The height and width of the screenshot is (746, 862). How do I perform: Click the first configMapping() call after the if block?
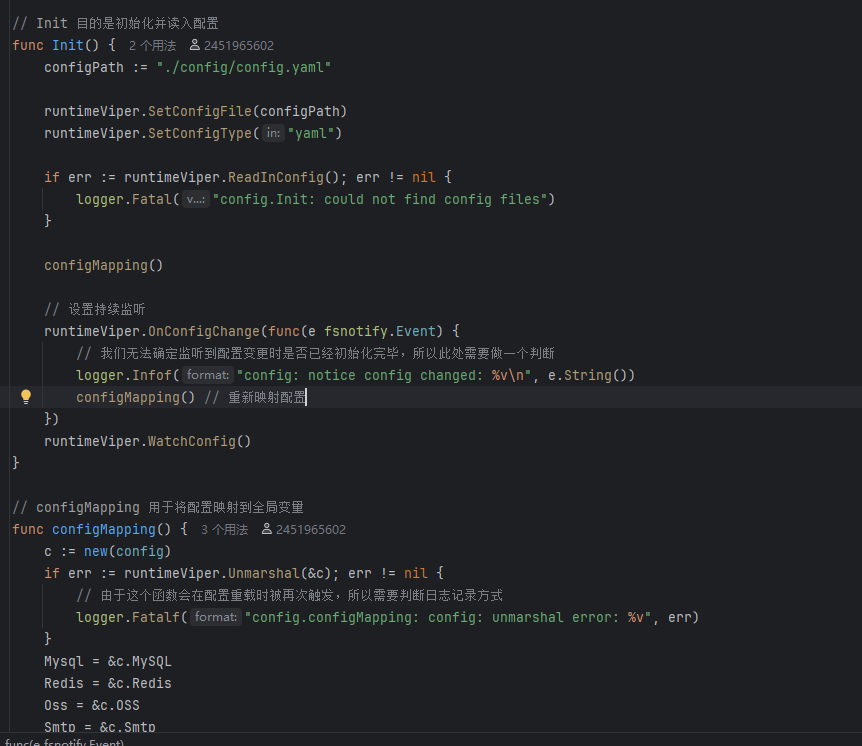pyautogui.click(x=104, y=266)
